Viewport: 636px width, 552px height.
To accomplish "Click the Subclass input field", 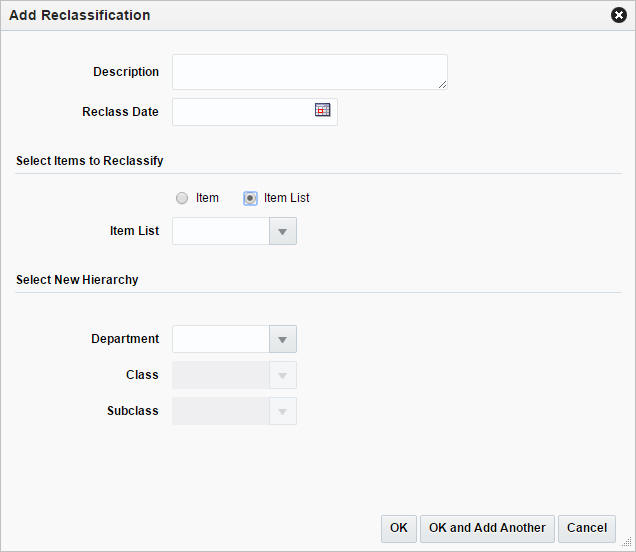I will (x=221, y=412).
